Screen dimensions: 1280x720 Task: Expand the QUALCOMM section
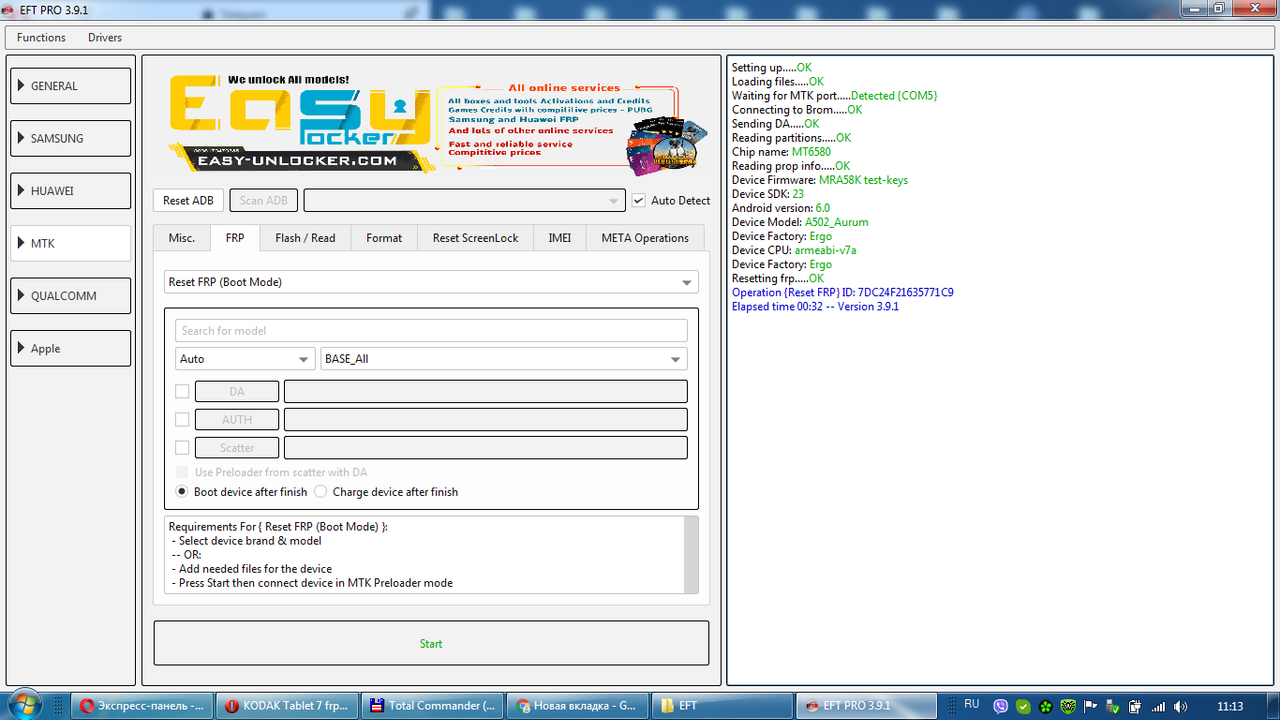coord(70,296)
